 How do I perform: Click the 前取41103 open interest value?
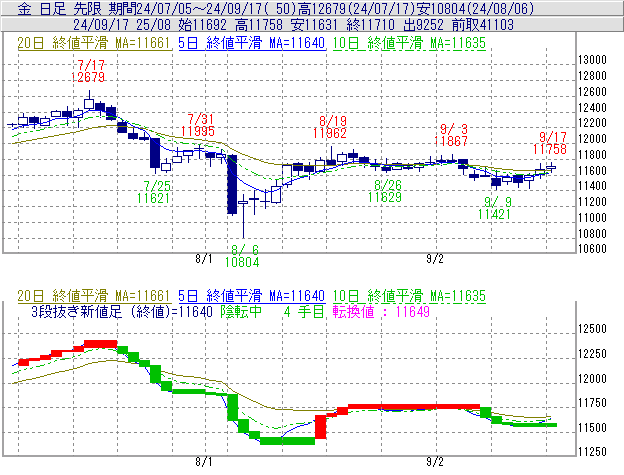tap(482, 25)
